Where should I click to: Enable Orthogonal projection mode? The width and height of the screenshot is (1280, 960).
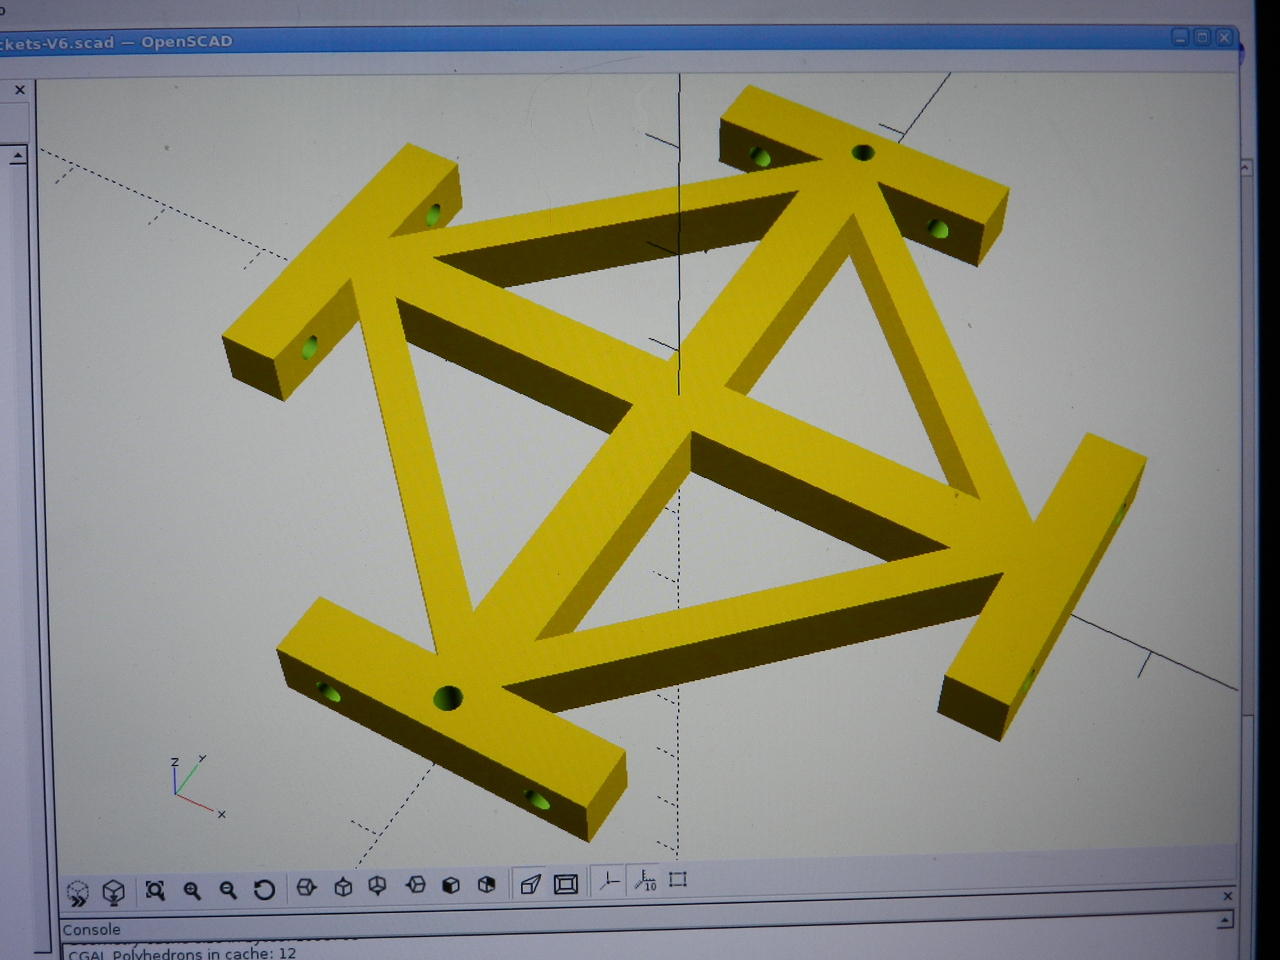566,883
